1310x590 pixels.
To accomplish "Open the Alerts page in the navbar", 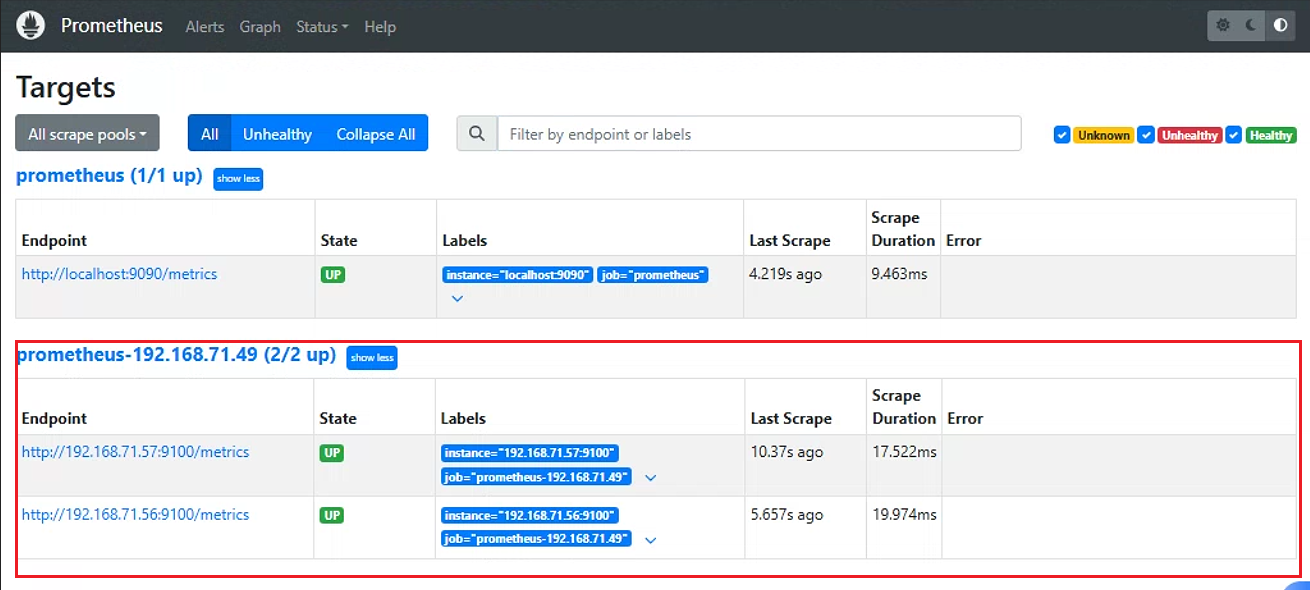I will (205, 27).
